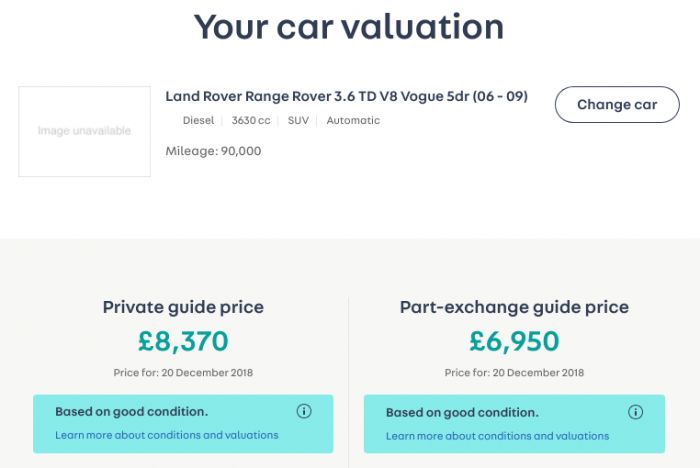Click the Diesel fuel type label
700x468 pixels.
[x=198, y=121]
